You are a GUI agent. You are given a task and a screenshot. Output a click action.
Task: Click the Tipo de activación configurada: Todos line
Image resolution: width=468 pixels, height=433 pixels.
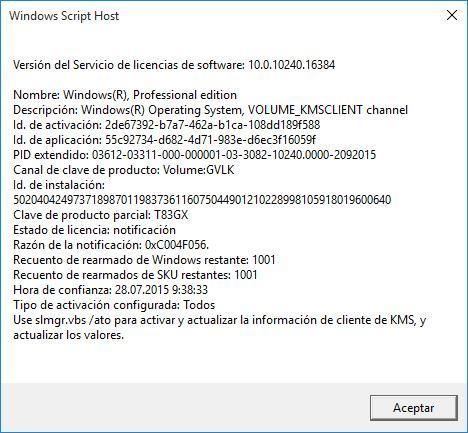coord(114,305)
